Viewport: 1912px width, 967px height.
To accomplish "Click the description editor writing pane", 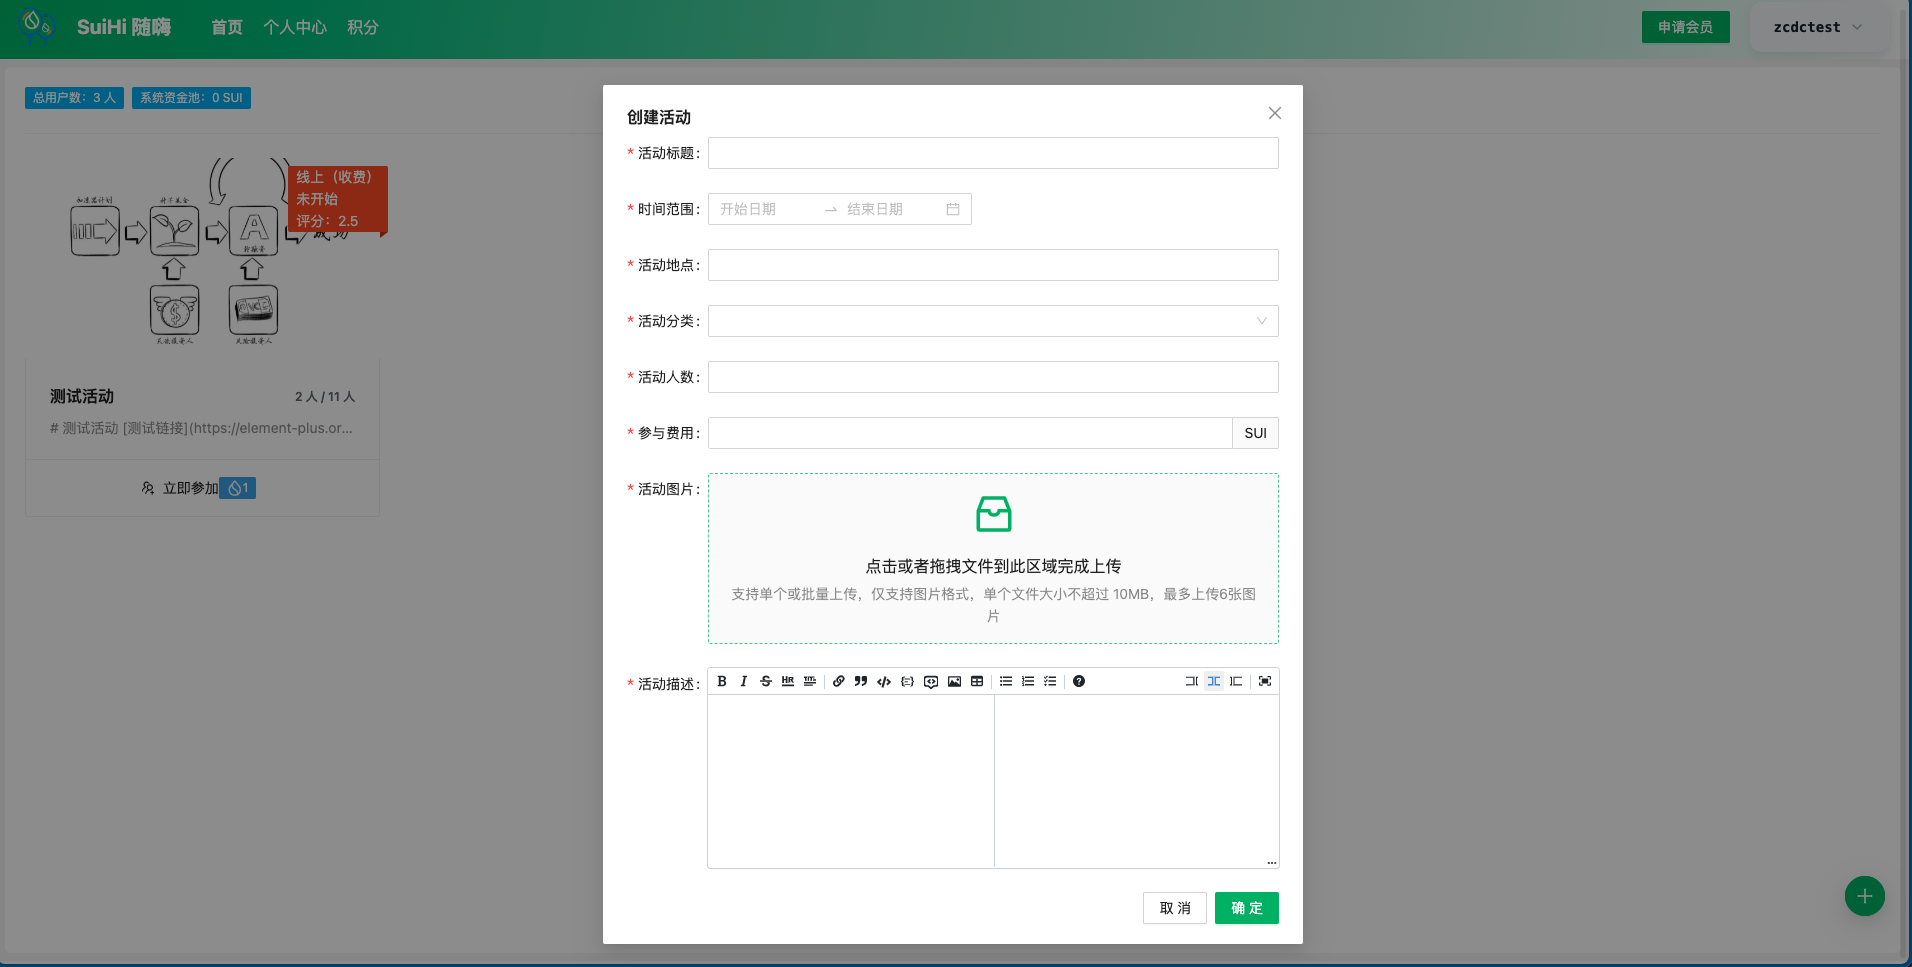I will click(851, 781).
